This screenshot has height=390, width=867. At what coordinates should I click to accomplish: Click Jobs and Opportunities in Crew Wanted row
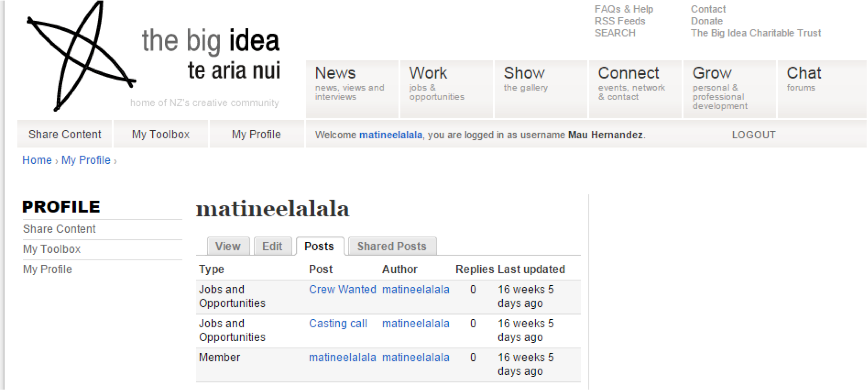232,297
